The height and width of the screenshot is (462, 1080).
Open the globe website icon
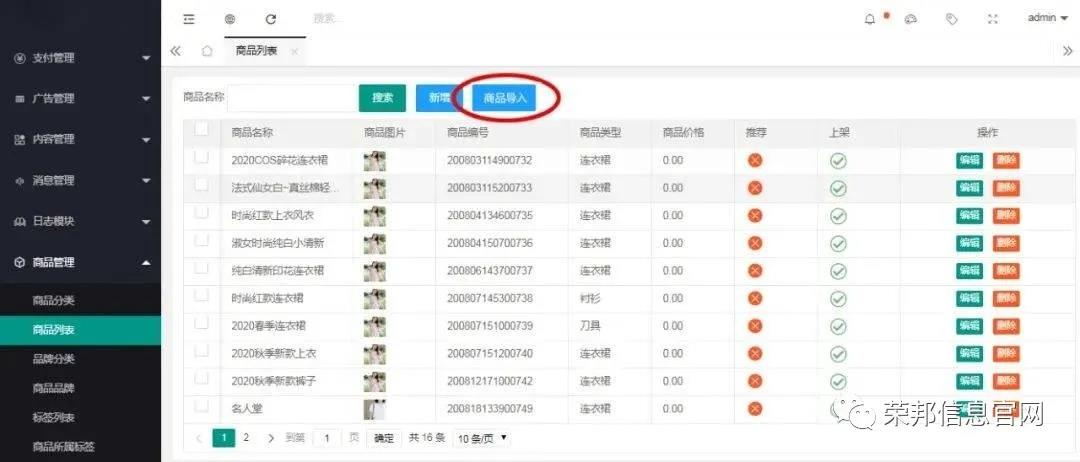[230, 19]
